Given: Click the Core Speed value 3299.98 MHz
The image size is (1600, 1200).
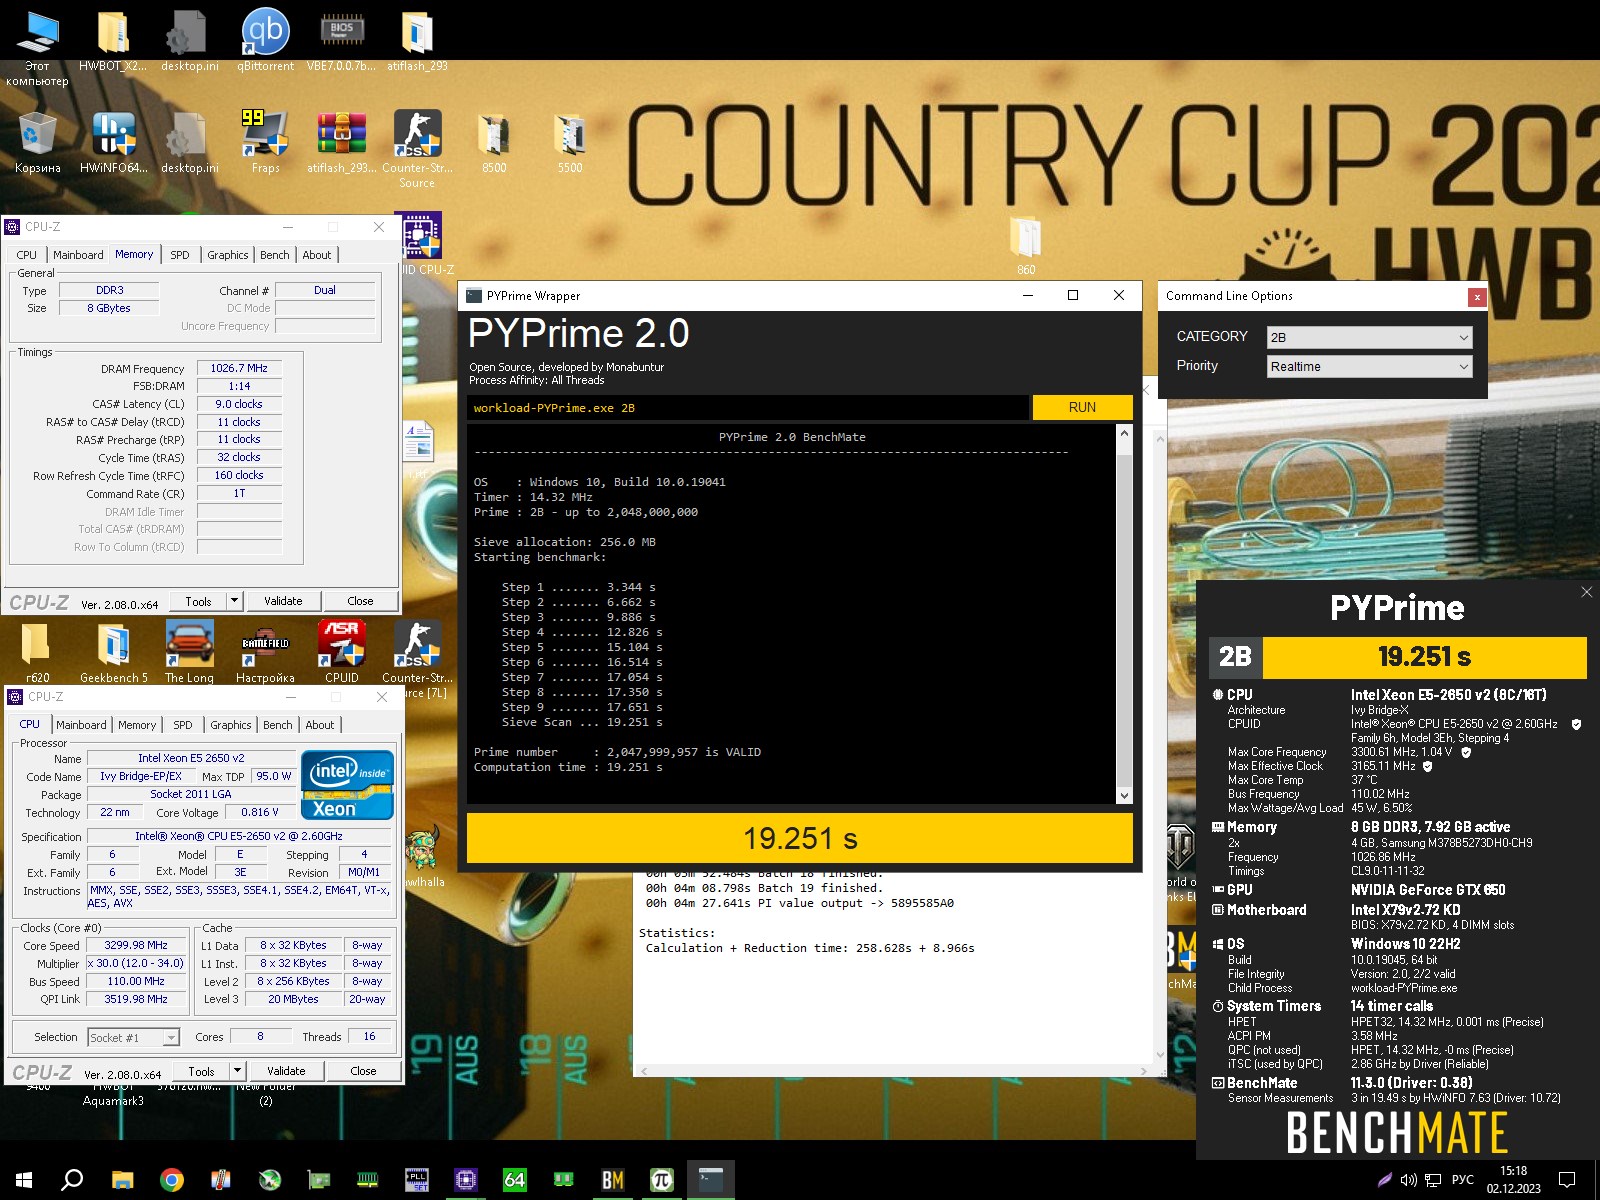Looking at the screenshot, I should 136,945.
